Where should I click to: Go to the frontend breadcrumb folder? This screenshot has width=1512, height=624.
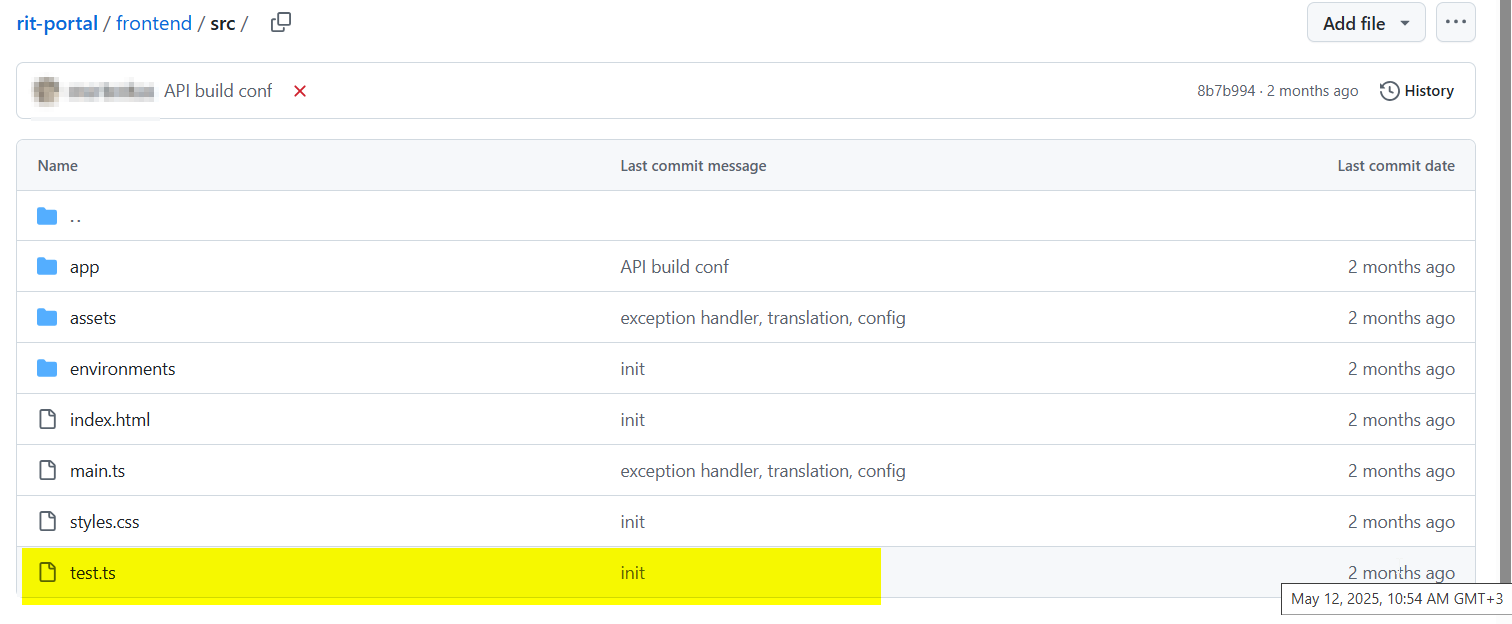click(154, 23)
